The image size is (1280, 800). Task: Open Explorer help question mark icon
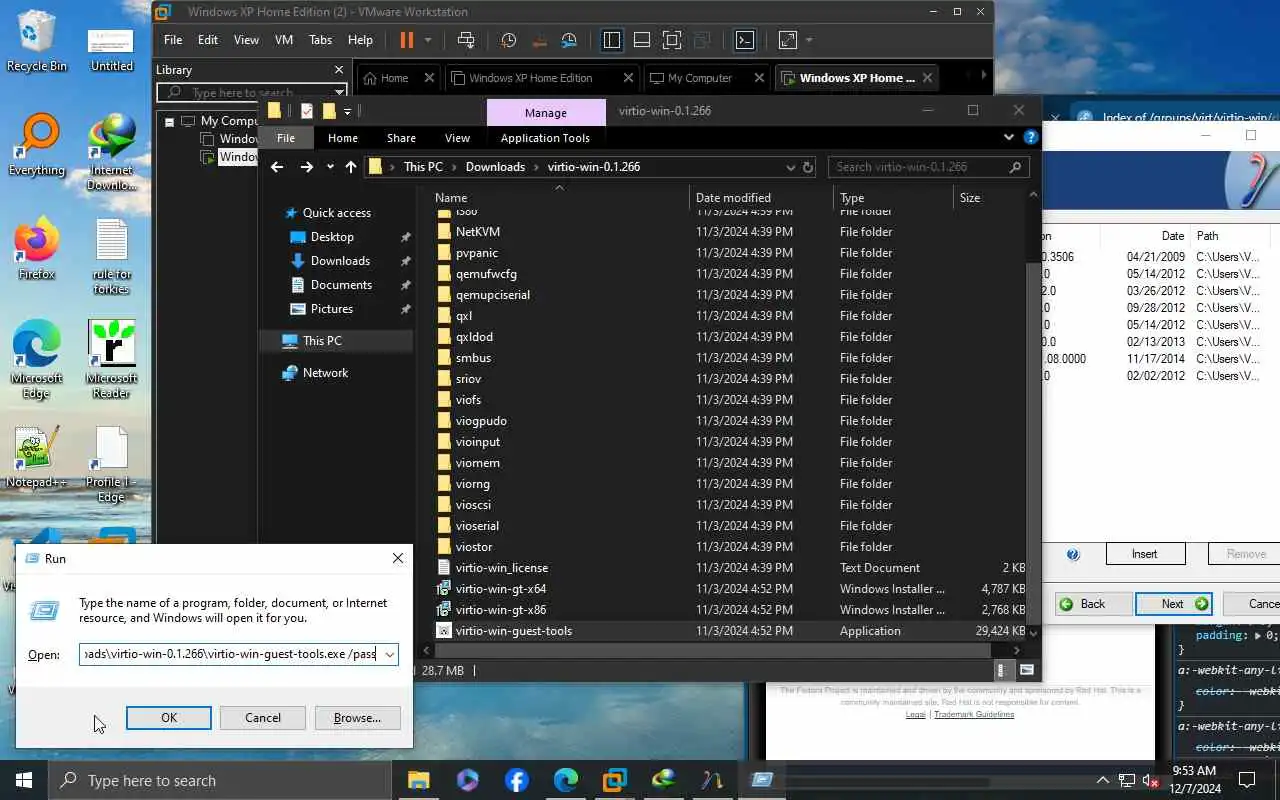coord(1030,138)
